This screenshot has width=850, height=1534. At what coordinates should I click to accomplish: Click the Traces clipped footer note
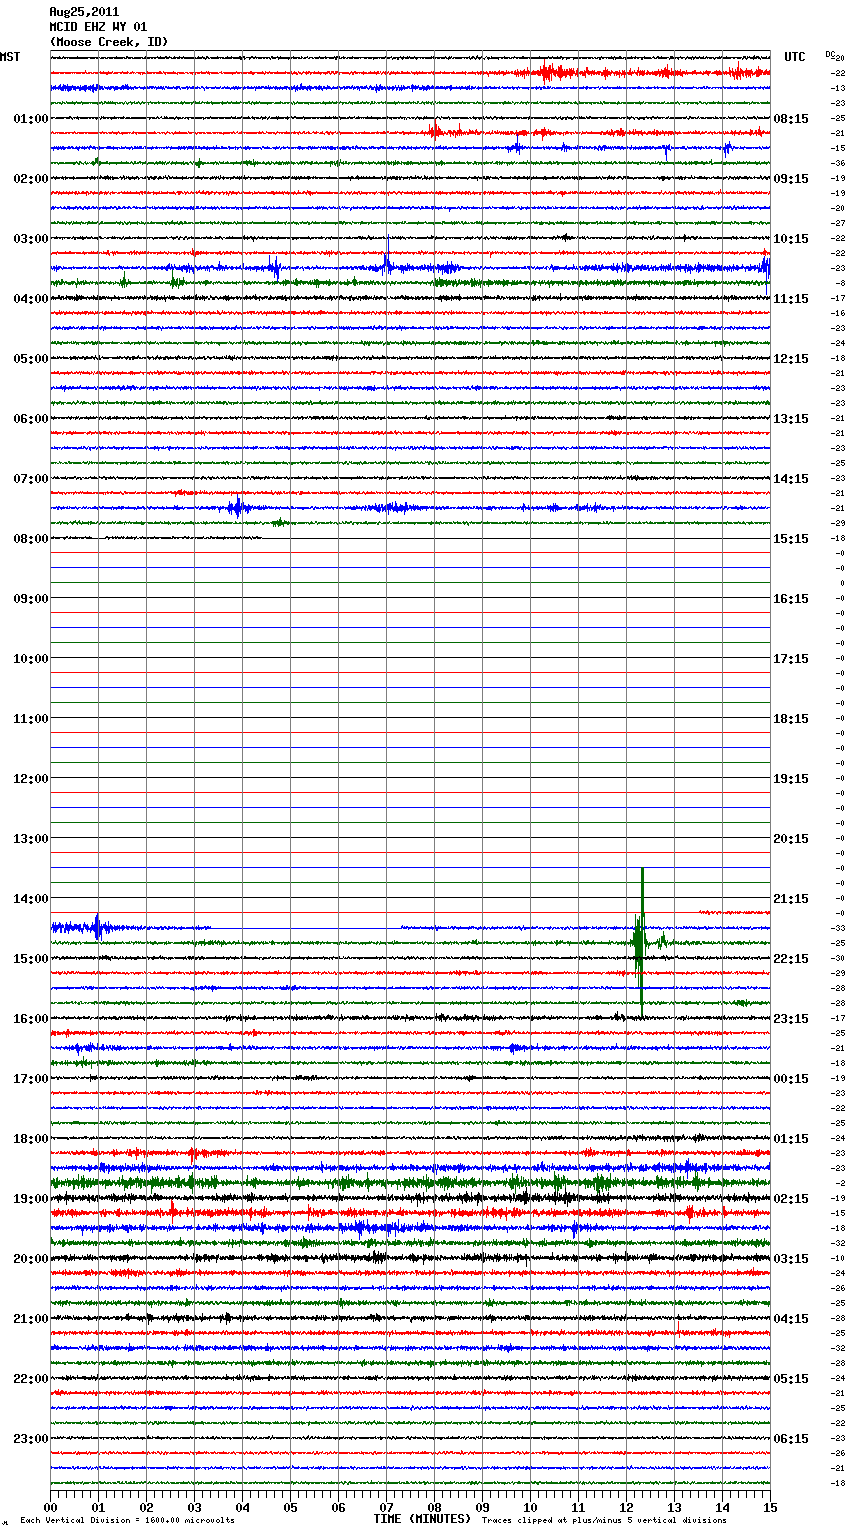click(x=604, y=1521)
